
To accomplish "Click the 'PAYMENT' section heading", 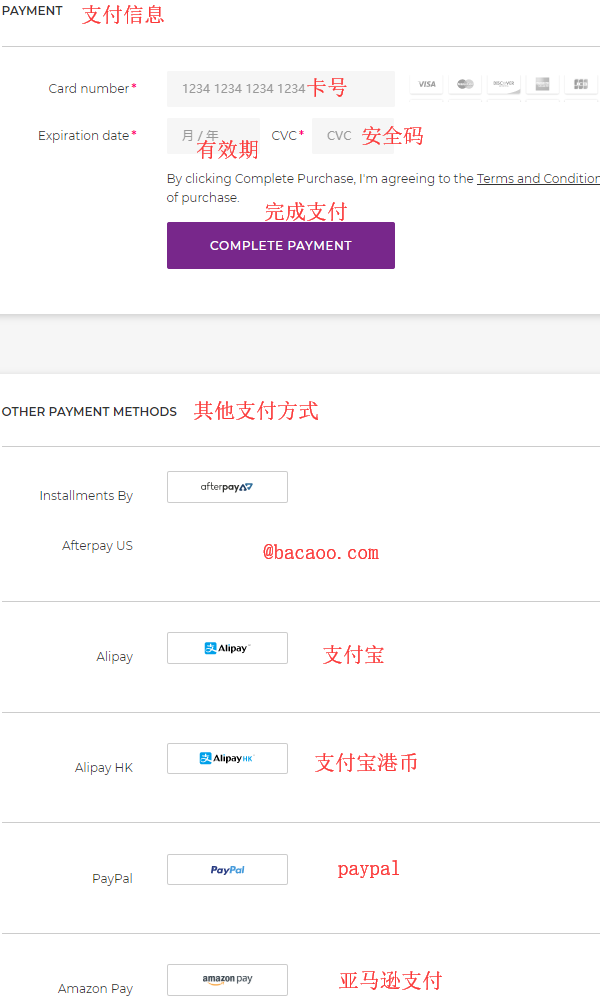I will pos(32,11).
